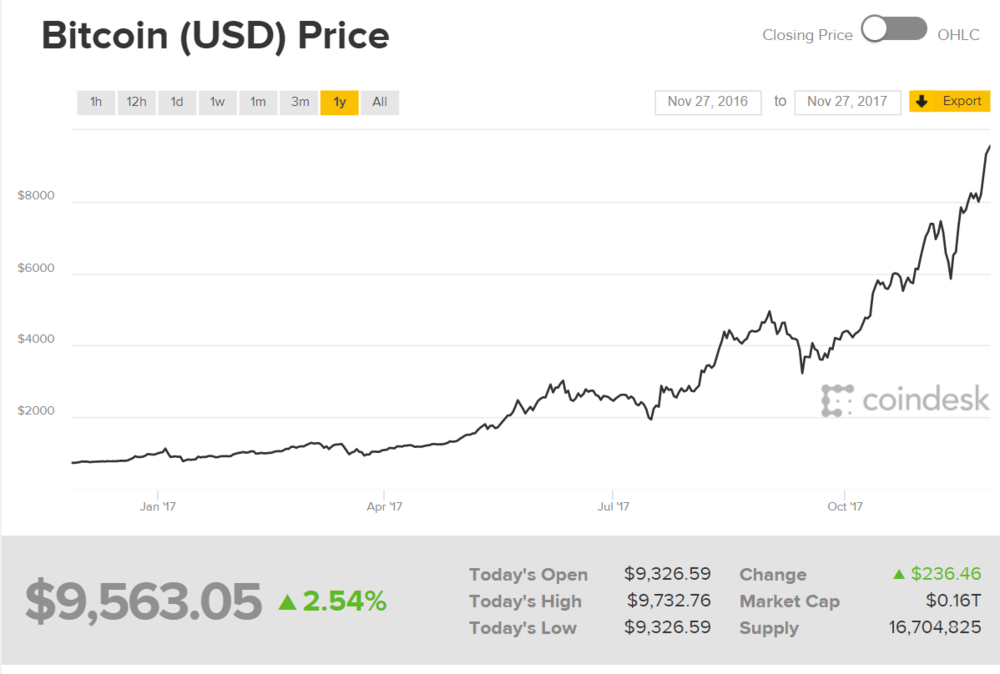Image resolution: width=1000 pixels, height=674 pixels.
Task: Switch chart to 1w range
Action: (x=217, y=102)
